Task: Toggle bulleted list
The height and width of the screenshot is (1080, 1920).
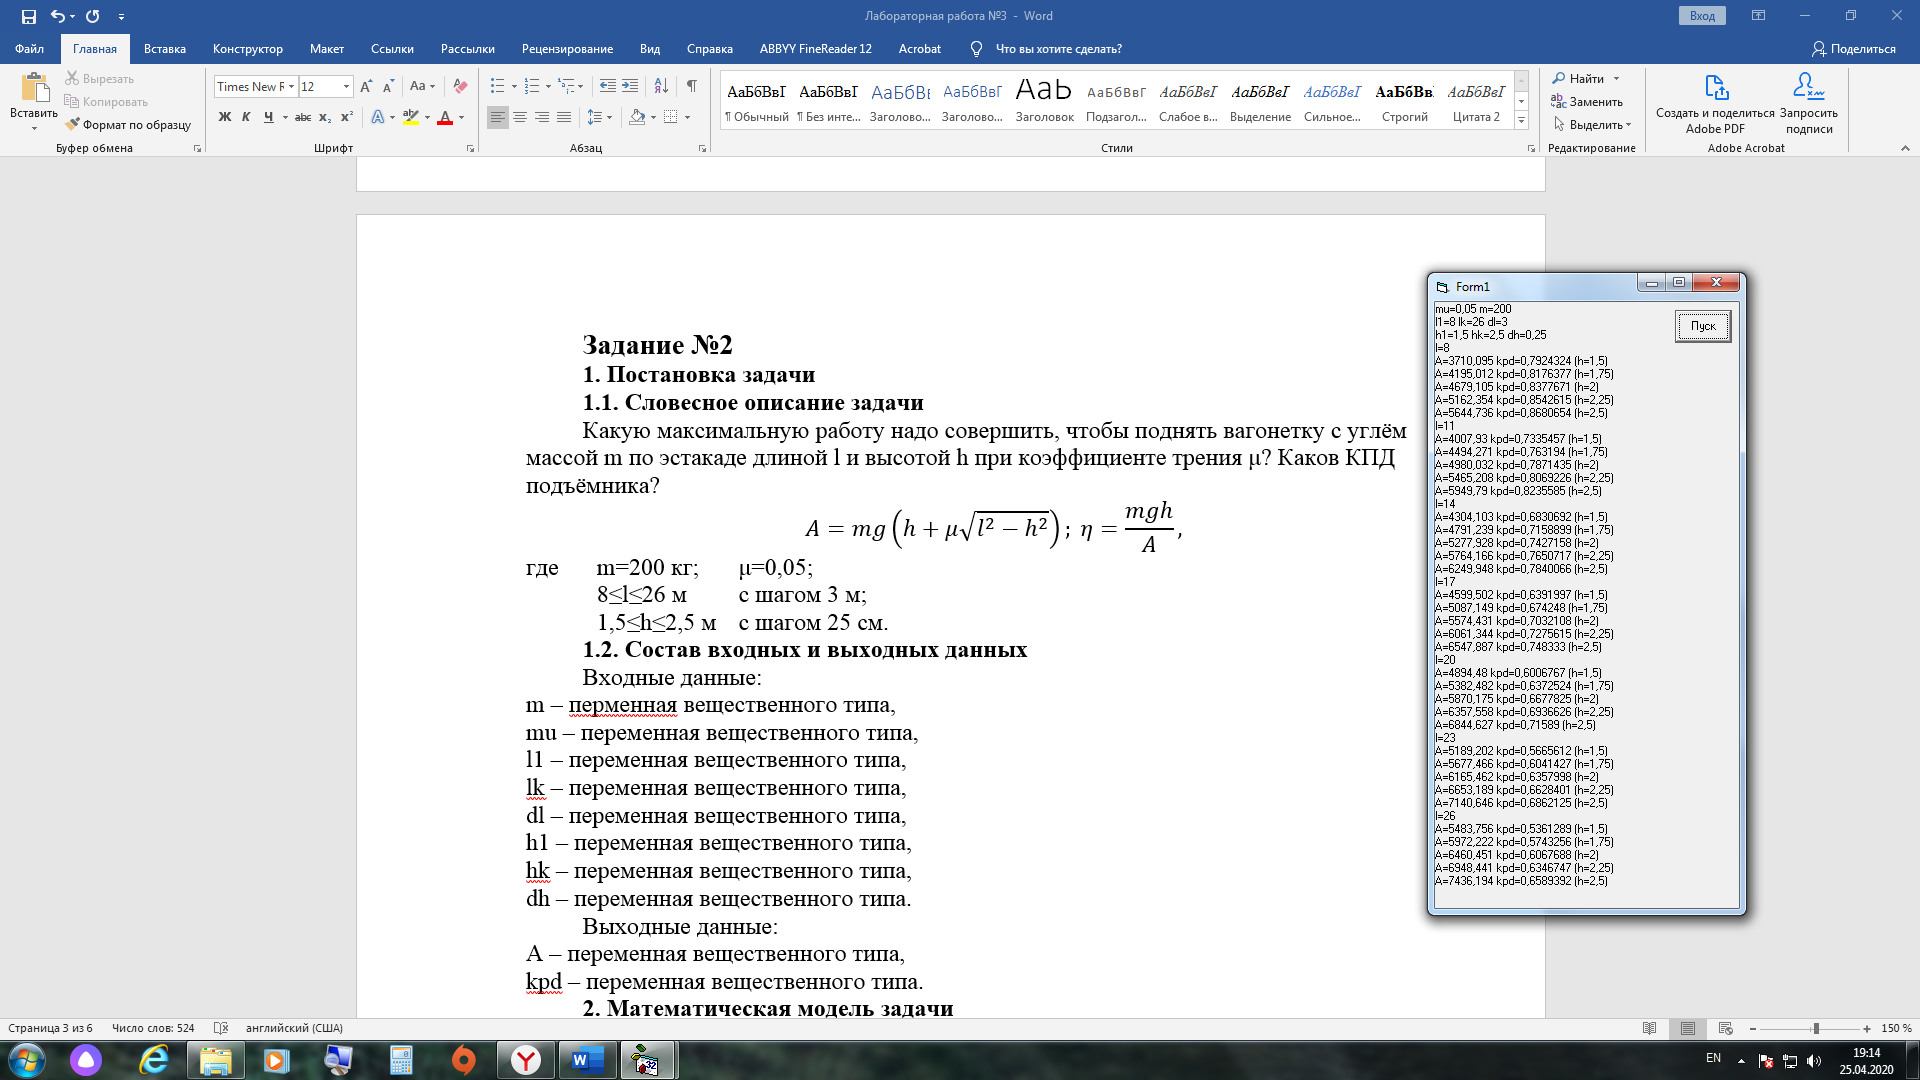Action: pos(497,86)
